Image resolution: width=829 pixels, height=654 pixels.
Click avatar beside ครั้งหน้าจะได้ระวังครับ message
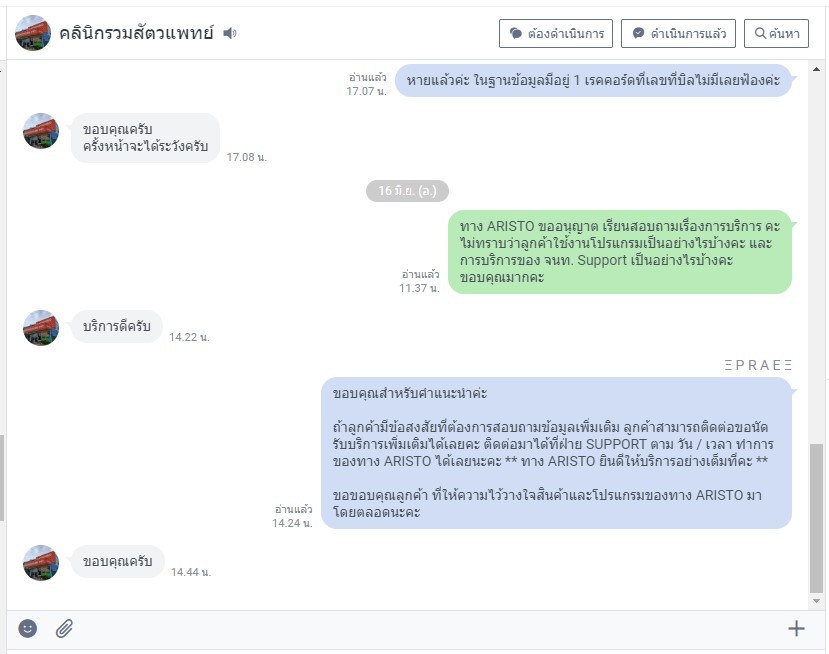pyautogui.click(x=41, y=131)
